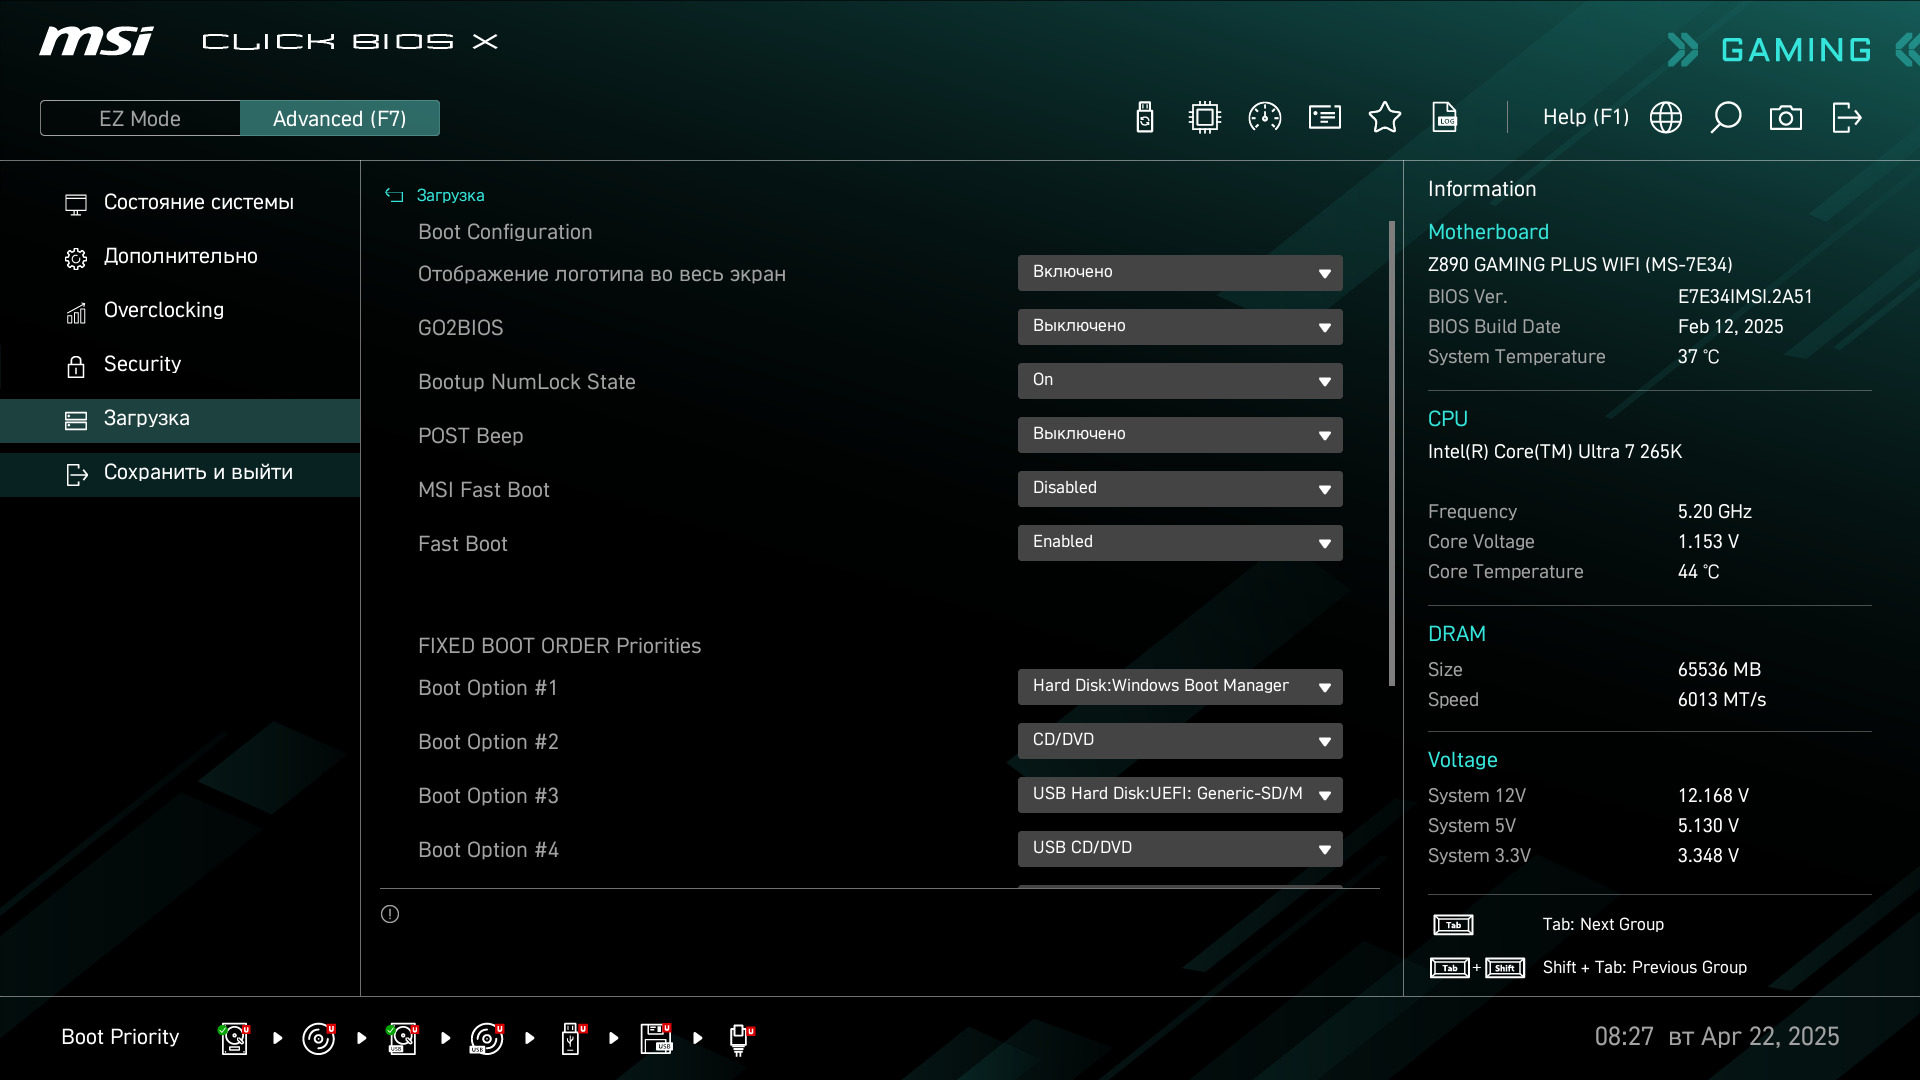
Task: Click the Загрузка breadcrumb link
Action: [x=450, y=195]
